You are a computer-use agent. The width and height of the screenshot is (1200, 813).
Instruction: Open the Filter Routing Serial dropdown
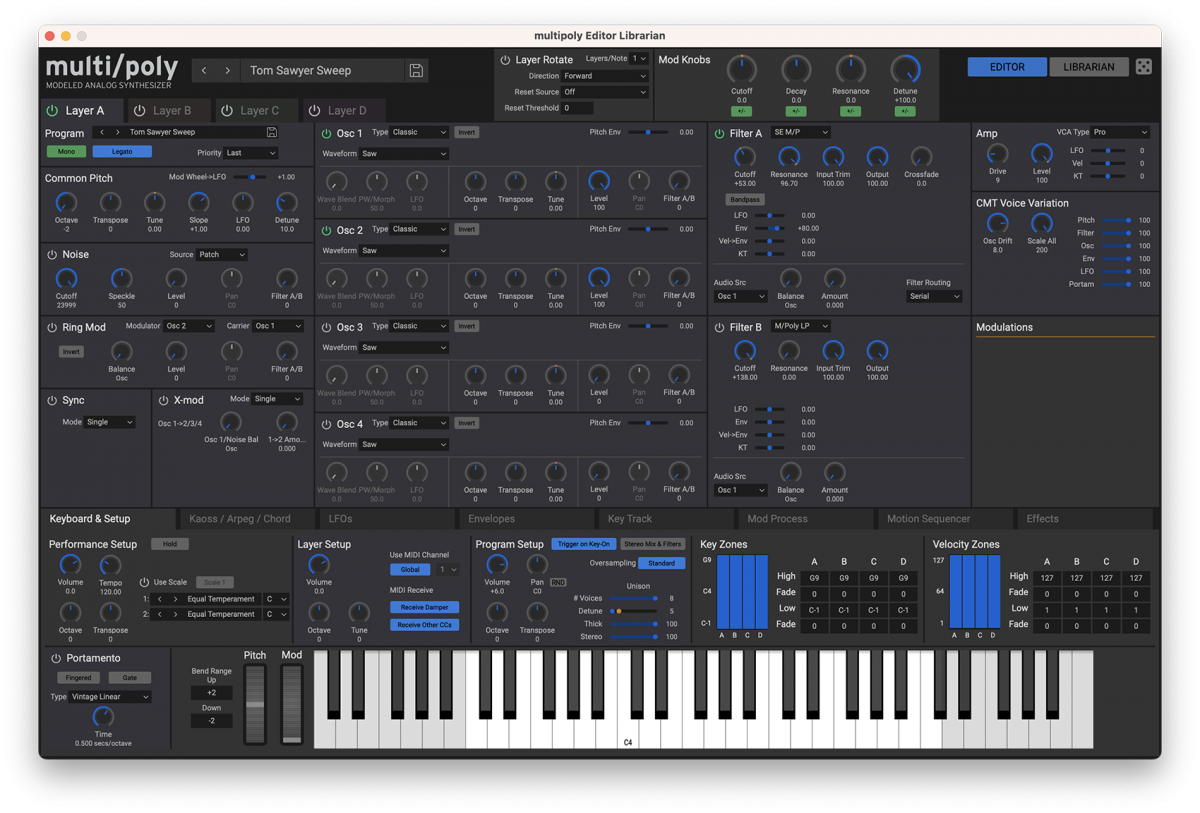[934, 296]
